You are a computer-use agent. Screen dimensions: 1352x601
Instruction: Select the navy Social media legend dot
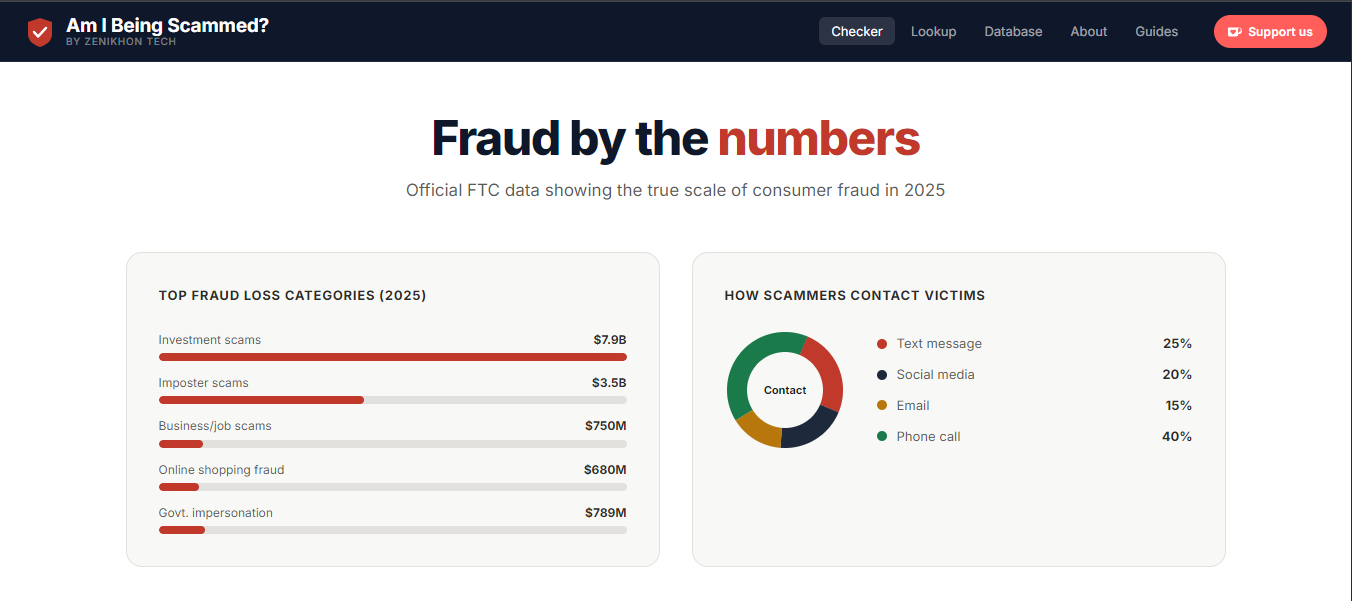881,374
